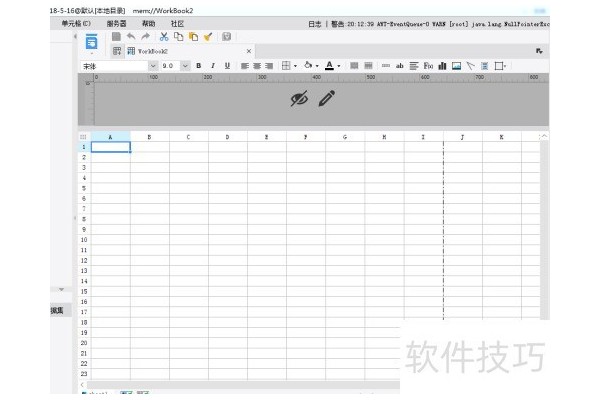The width and height of the screenshot is (600, 400).
Task: Open the tab list arrow at right of tab bar
Action: point(540,51)
